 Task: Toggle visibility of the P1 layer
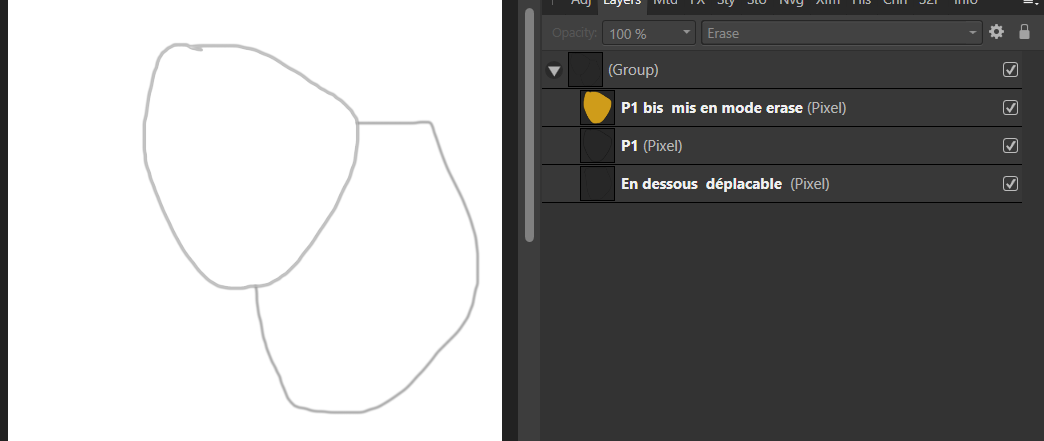pyautogui.click(x=1010, y=145)
